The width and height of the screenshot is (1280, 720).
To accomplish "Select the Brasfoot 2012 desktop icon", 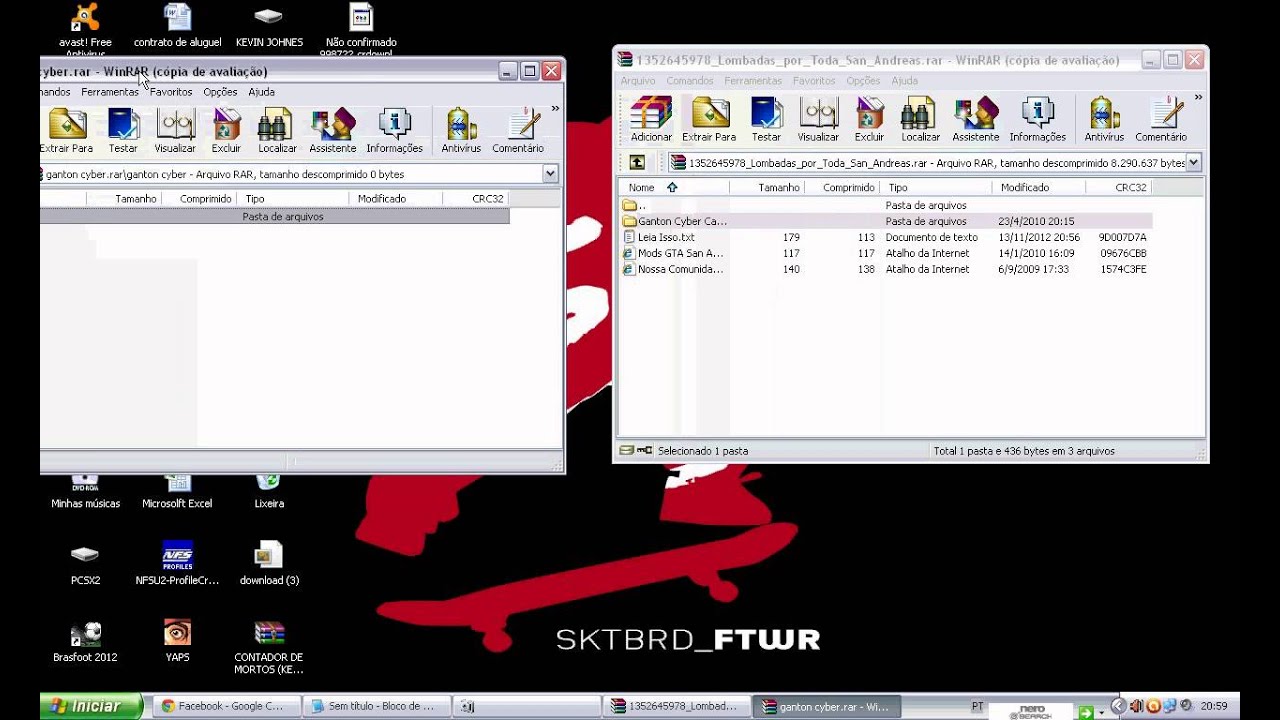I will 85,641.
